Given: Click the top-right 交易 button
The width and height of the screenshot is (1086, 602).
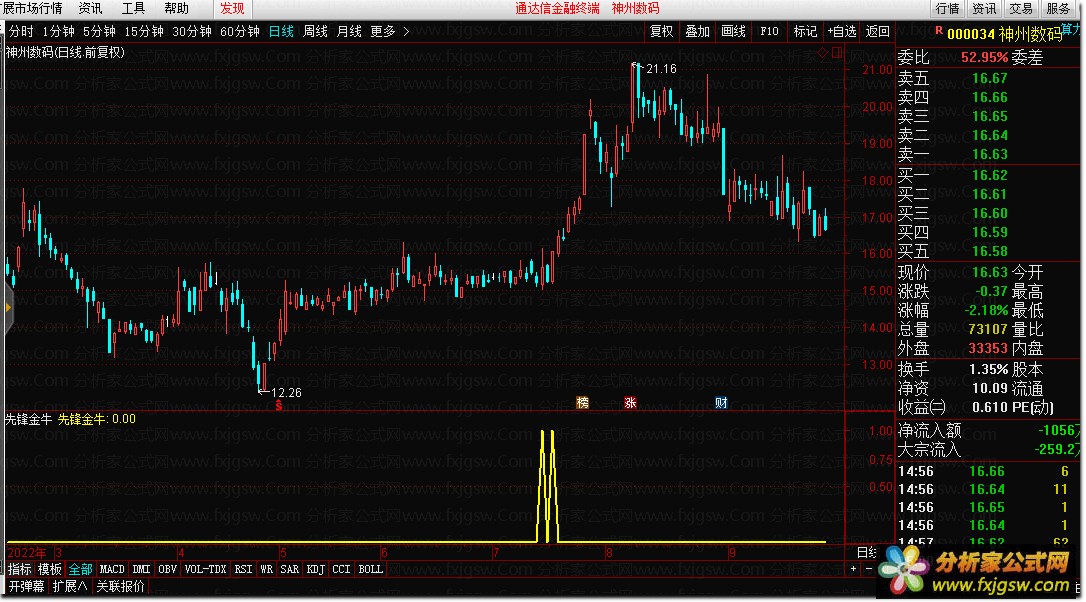Looking at the screenshot, I should pos(1021,8).
